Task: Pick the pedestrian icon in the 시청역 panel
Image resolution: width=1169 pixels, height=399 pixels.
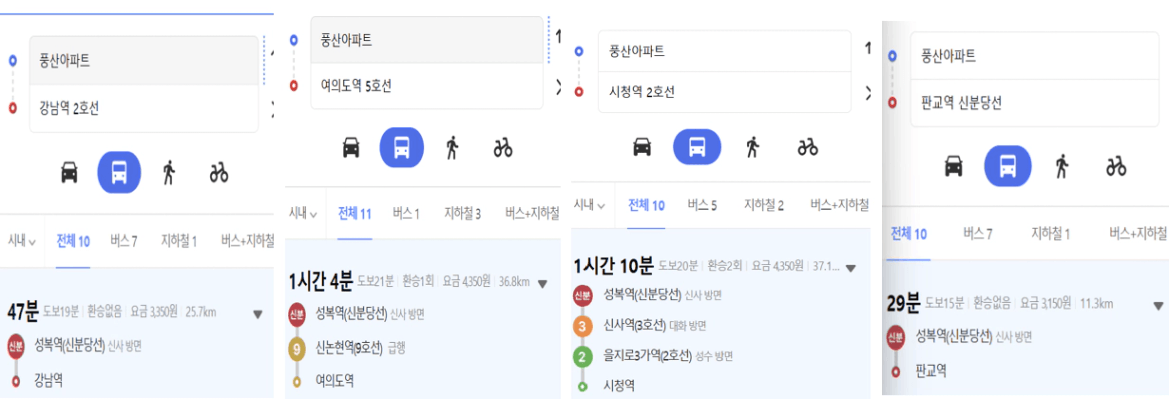Action: [x=752, y=147]
